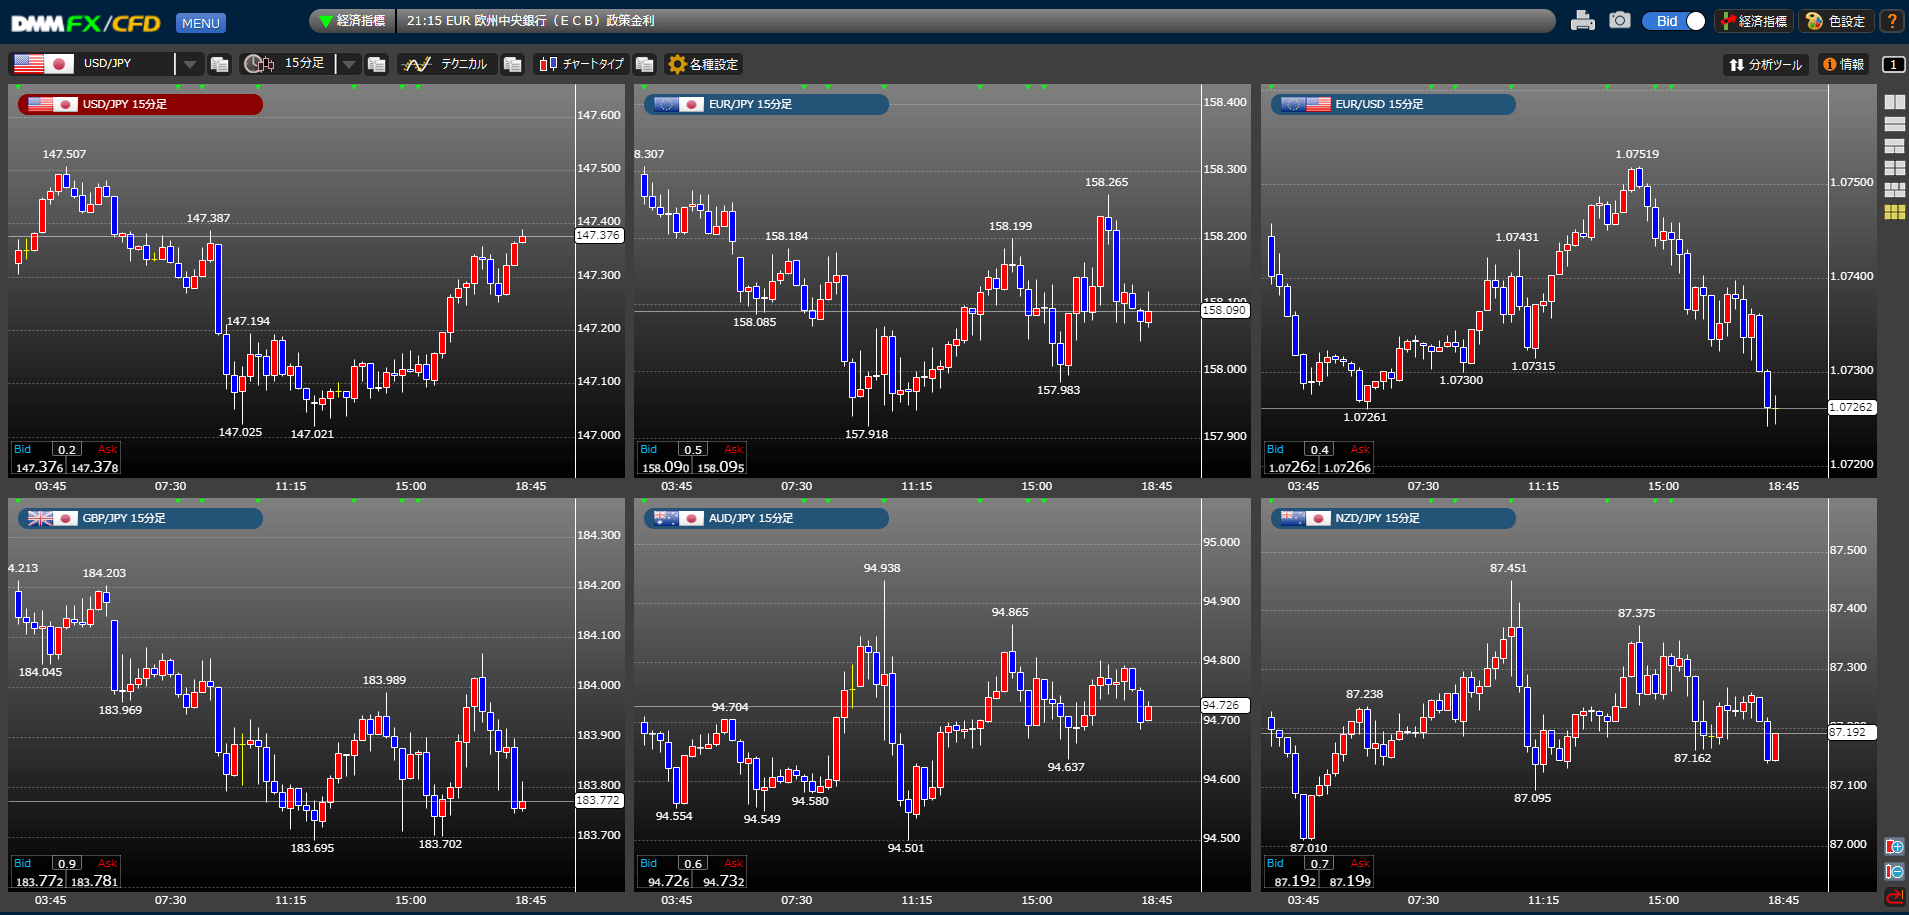
Task: Open the USD/JPY currency pair dropdown
Action: tap(190, 64)
